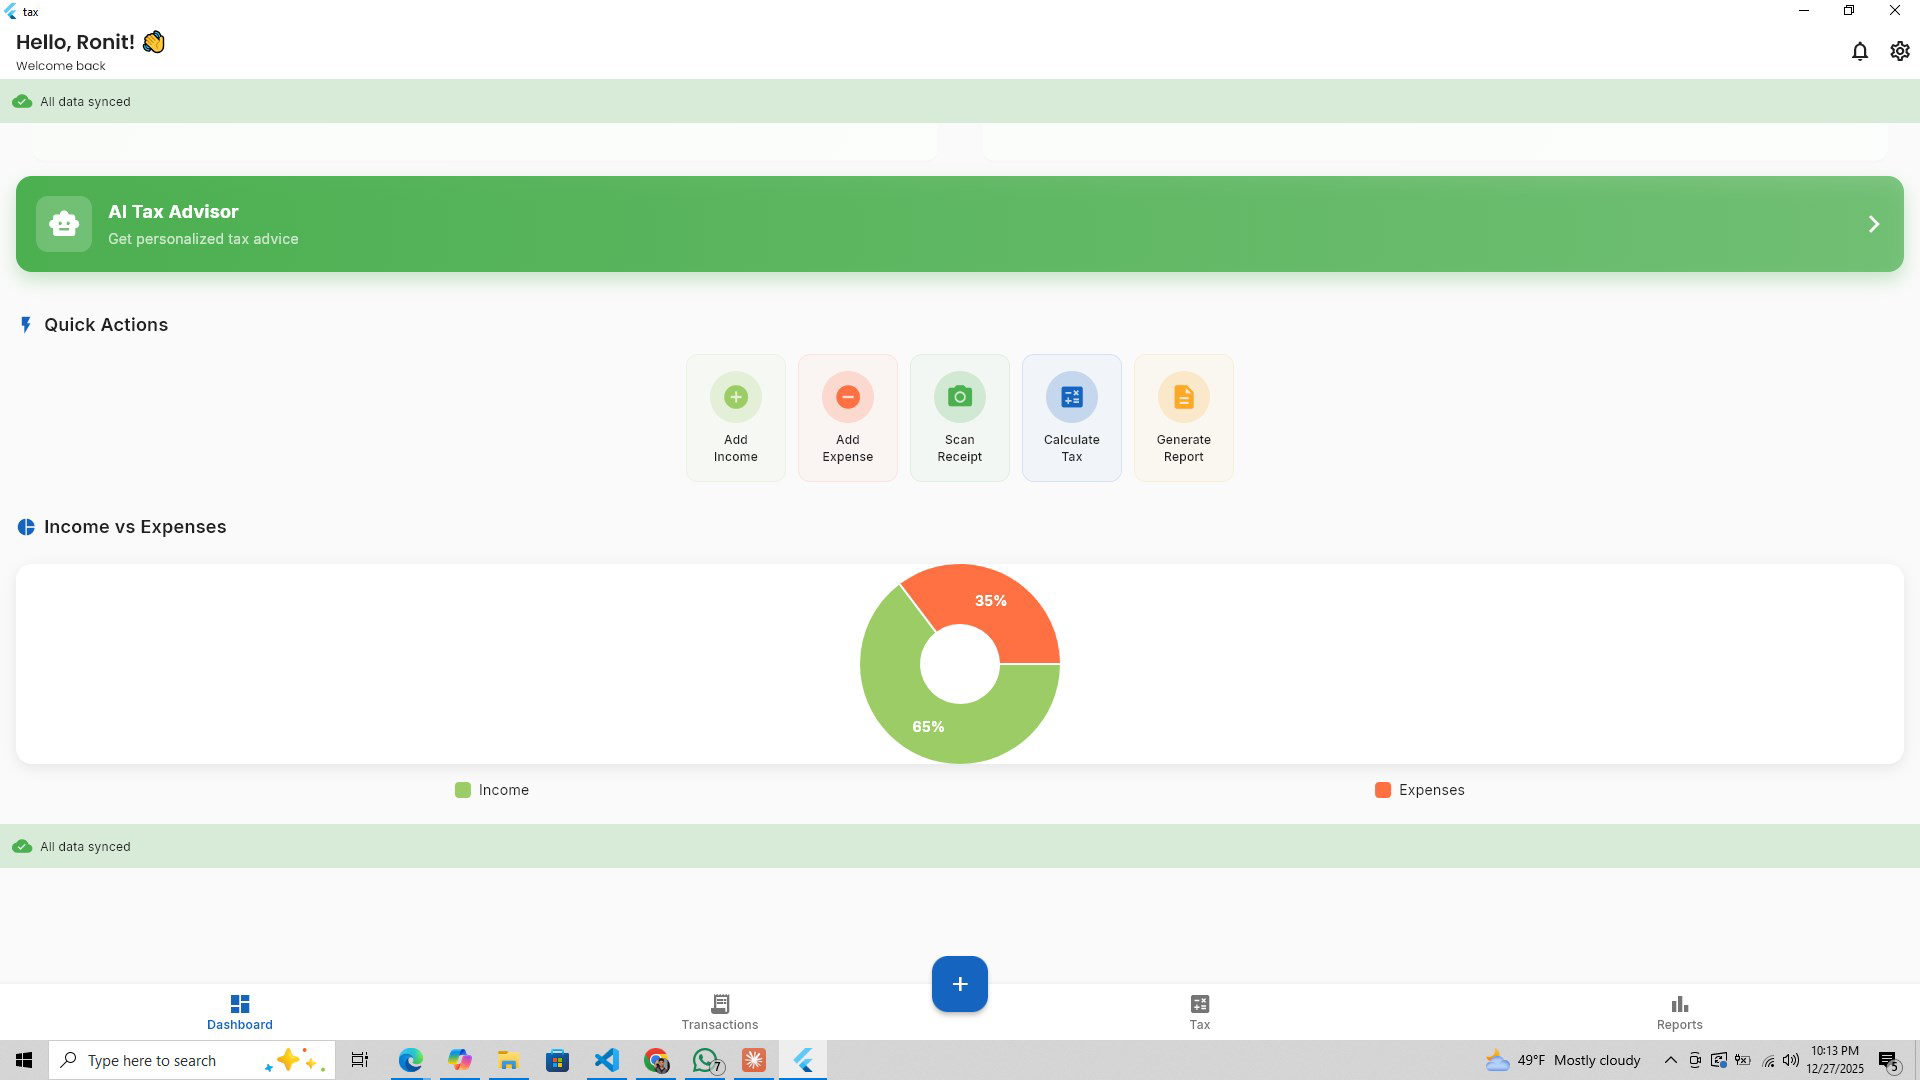Click the green Income legend swatch
Image resolution: width=1920 pixels, height=1080 pixels.
pos(462,789)
